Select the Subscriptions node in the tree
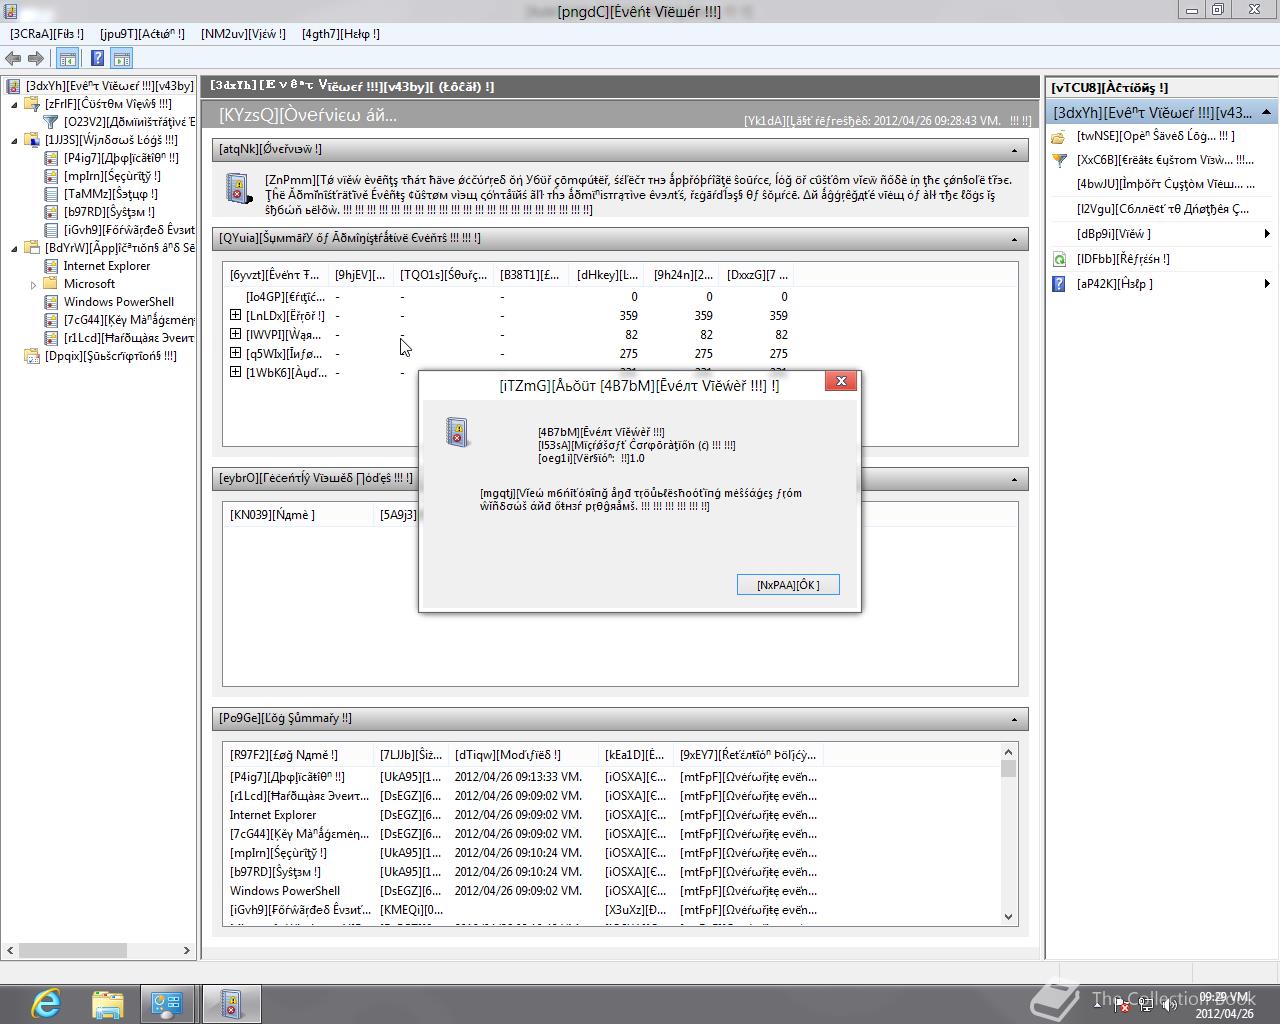The width and height of the screenshot is (1280, 1024). pyautogui.click(x=110, y=356)
